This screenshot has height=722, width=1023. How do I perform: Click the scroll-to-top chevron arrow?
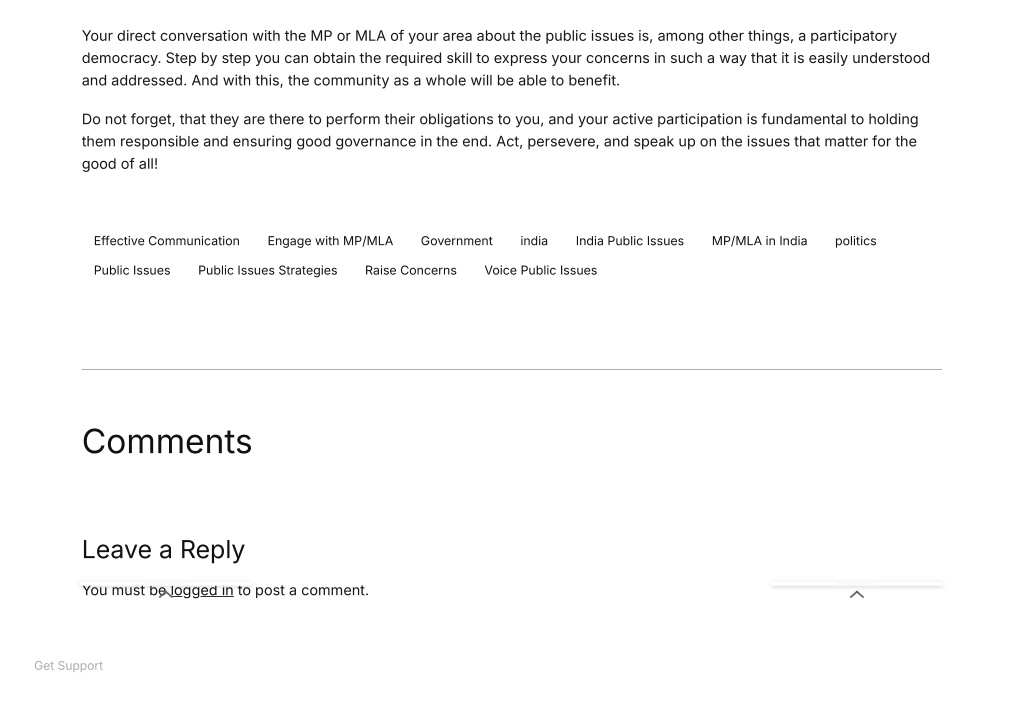click(857, 594)
